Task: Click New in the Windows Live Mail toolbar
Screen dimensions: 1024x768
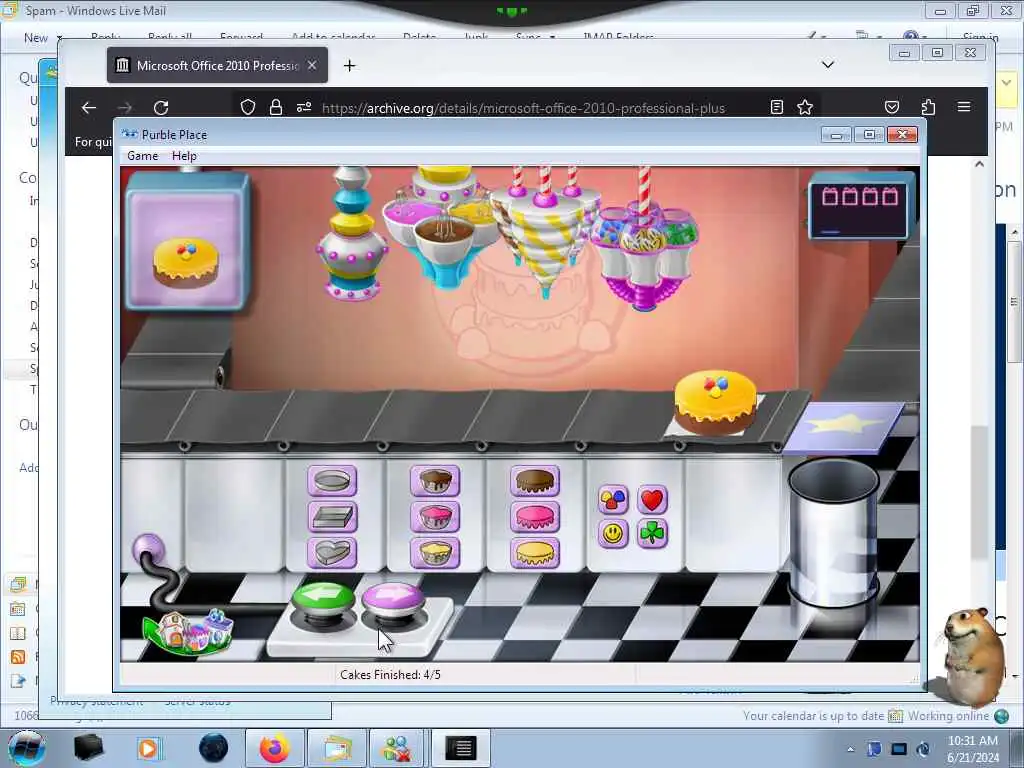Action: click(x=36, y=39)
